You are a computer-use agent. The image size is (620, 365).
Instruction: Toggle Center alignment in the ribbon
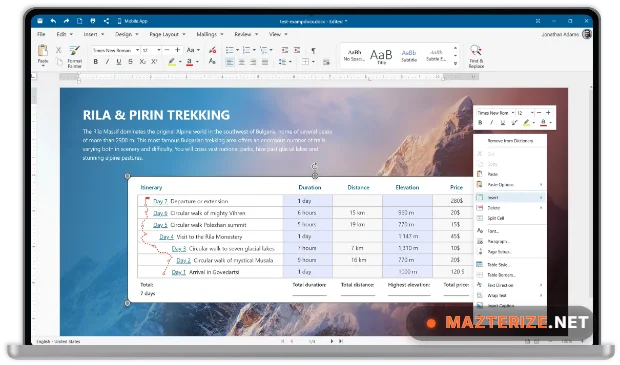pos(242,62)
